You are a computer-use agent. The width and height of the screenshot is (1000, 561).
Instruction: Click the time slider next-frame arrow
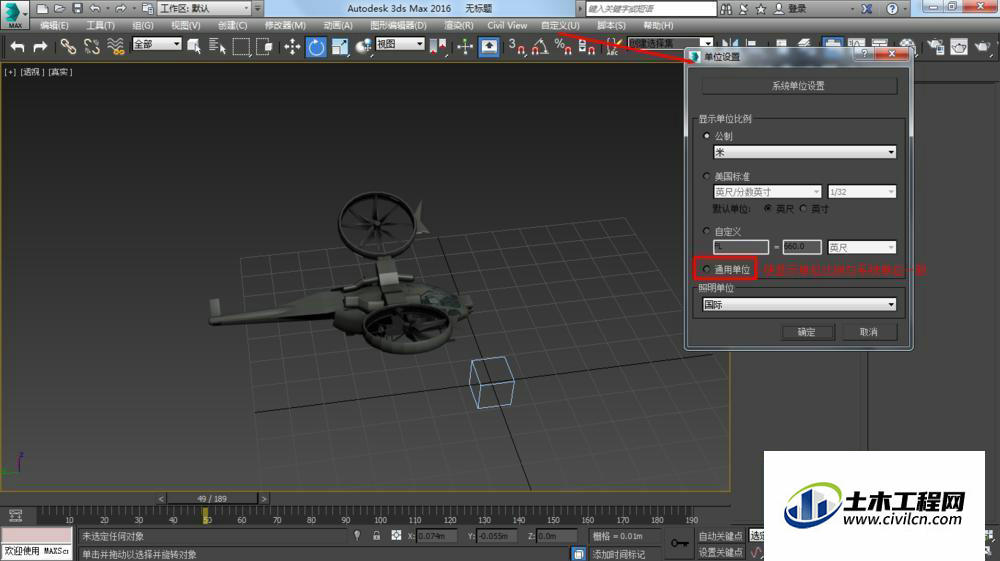click(x=264, y=499)
